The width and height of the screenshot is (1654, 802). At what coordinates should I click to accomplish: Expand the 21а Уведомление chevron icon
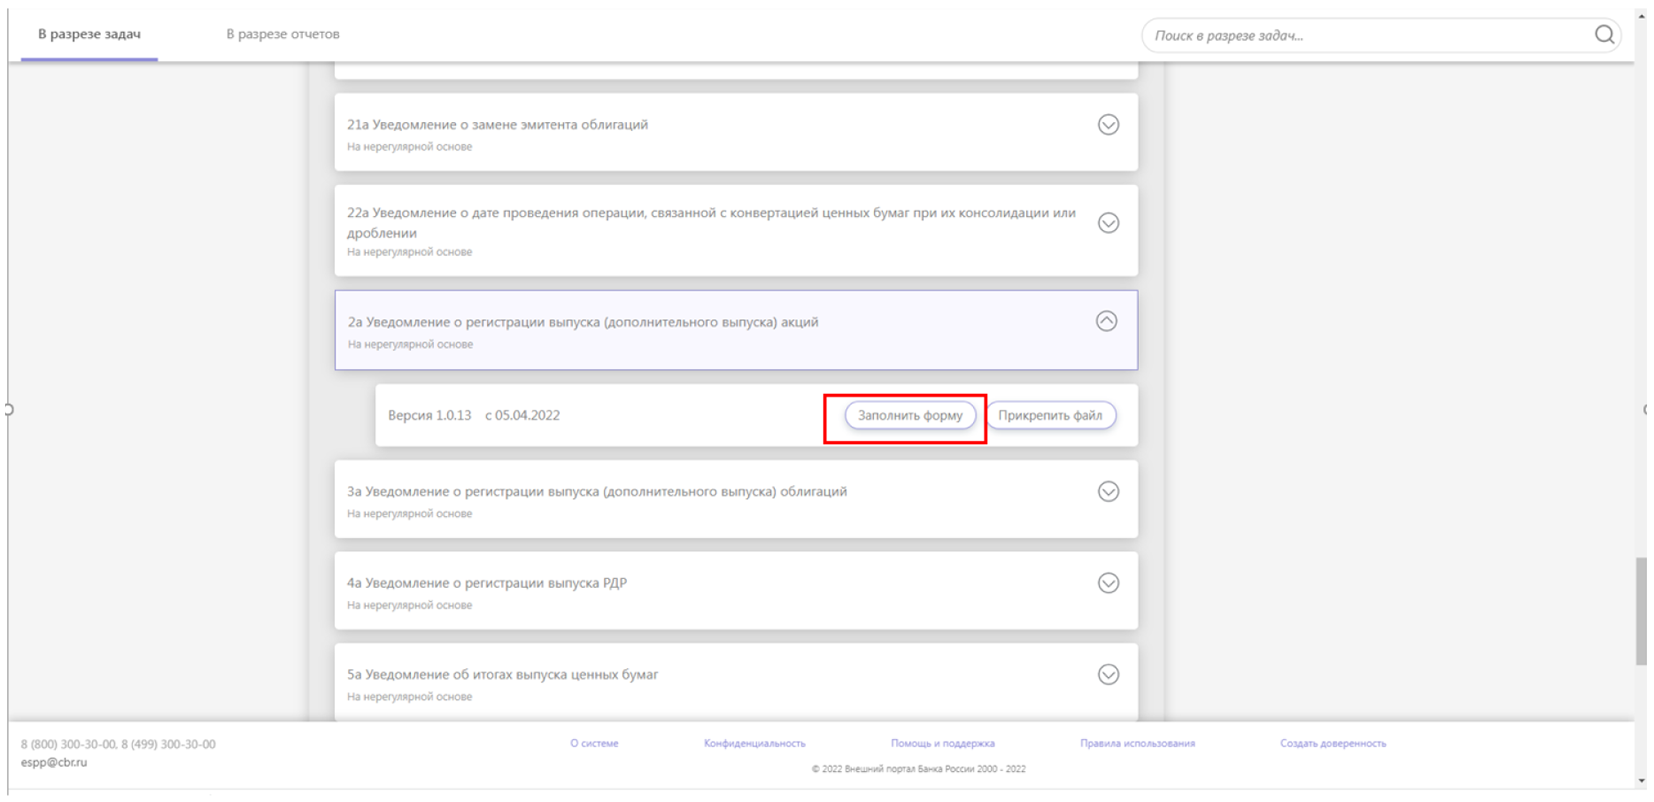[1108, 125]
